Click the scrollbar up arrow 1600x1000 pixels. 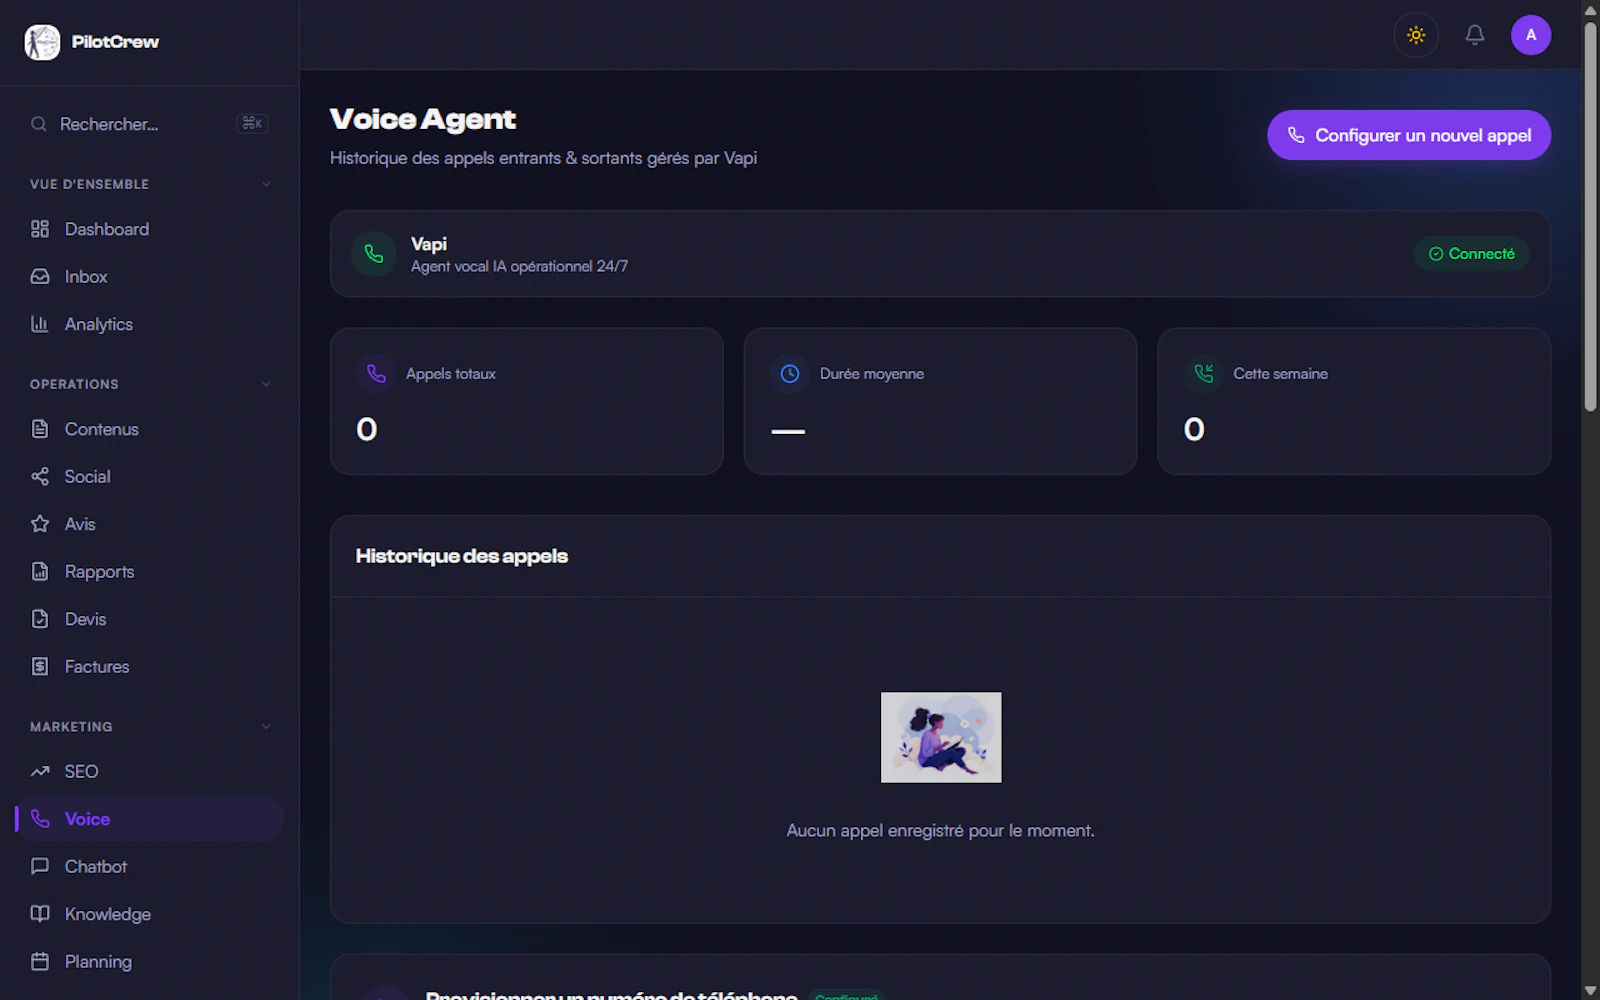tap(1591, 9)
